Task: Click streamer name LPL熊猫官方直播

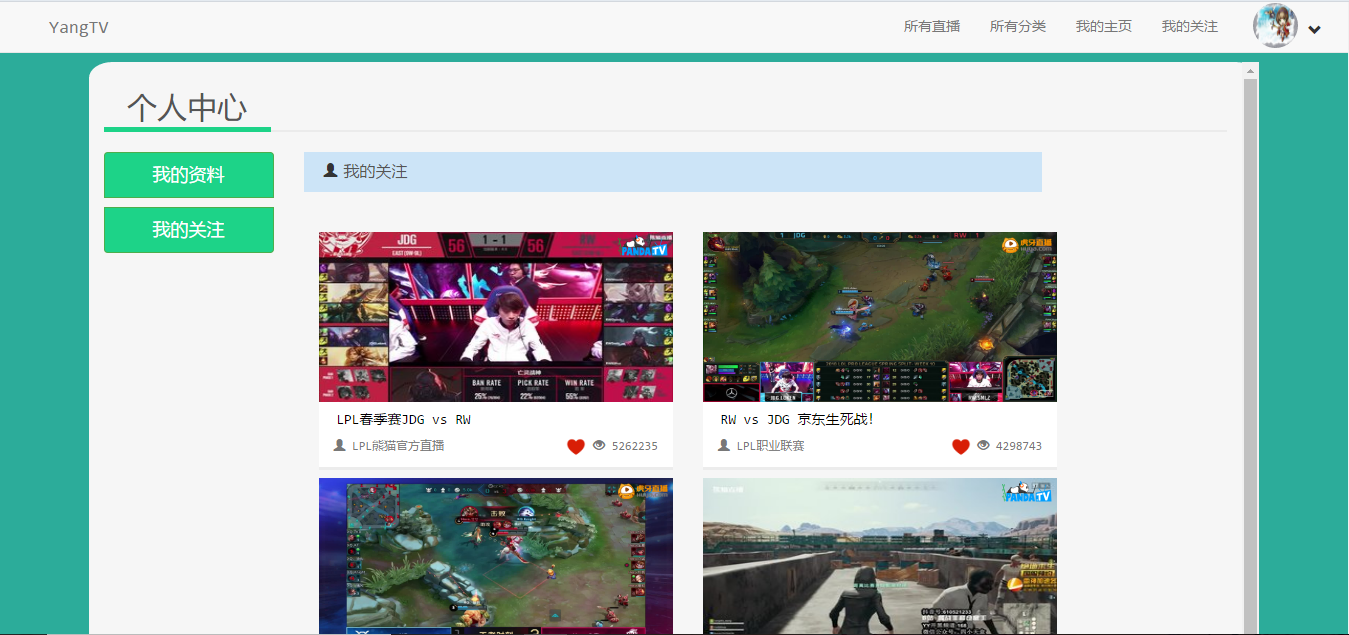Action: [398, 446]
